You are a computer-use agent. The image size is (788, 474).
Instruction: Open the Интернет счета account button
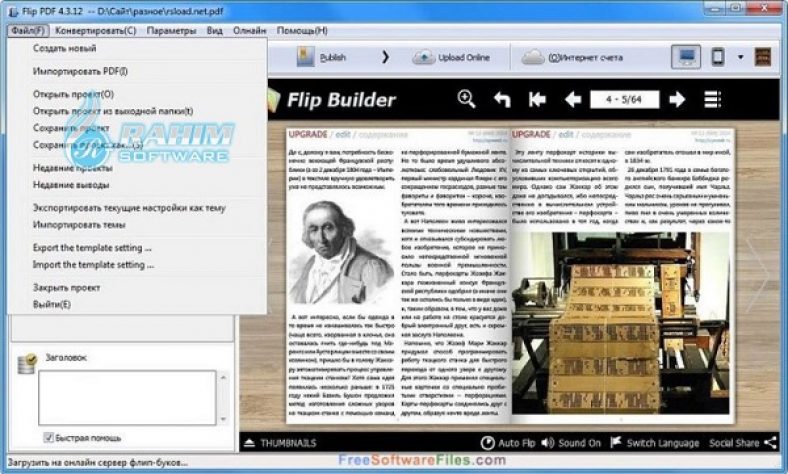[x=572, y=57]
